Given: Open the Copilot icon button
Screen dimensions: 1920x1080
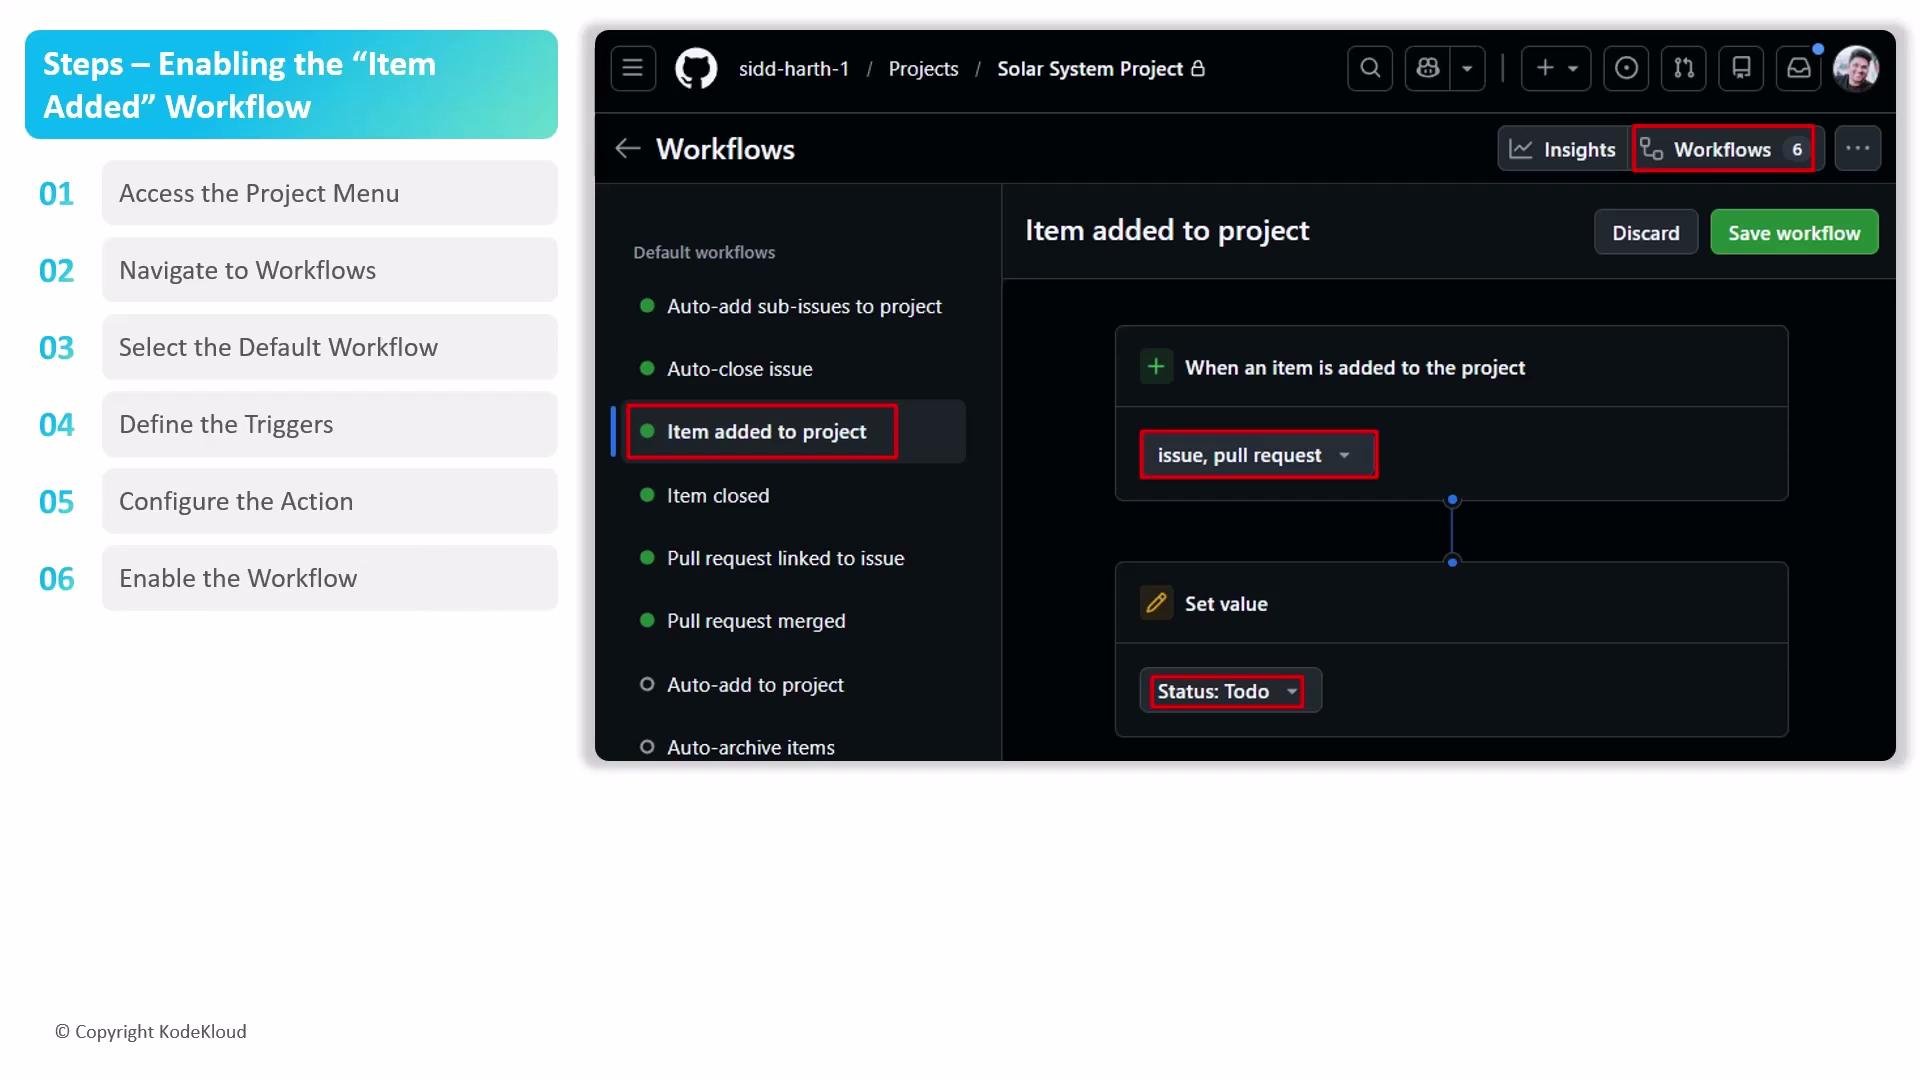Looking at the screenshot, I should pyautogui.click(x=1427, y=69).
